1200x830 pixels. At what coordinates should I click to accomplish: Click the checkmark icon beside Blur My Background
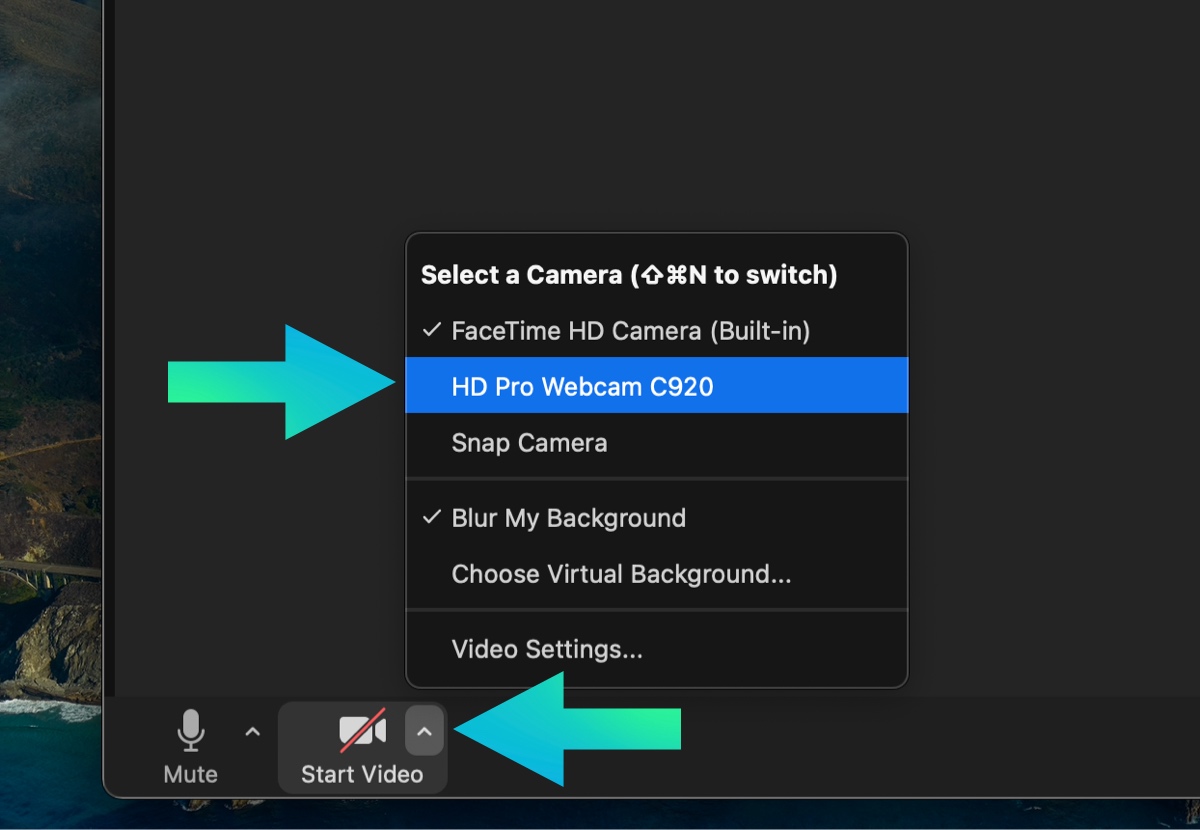tap(432, 517)
